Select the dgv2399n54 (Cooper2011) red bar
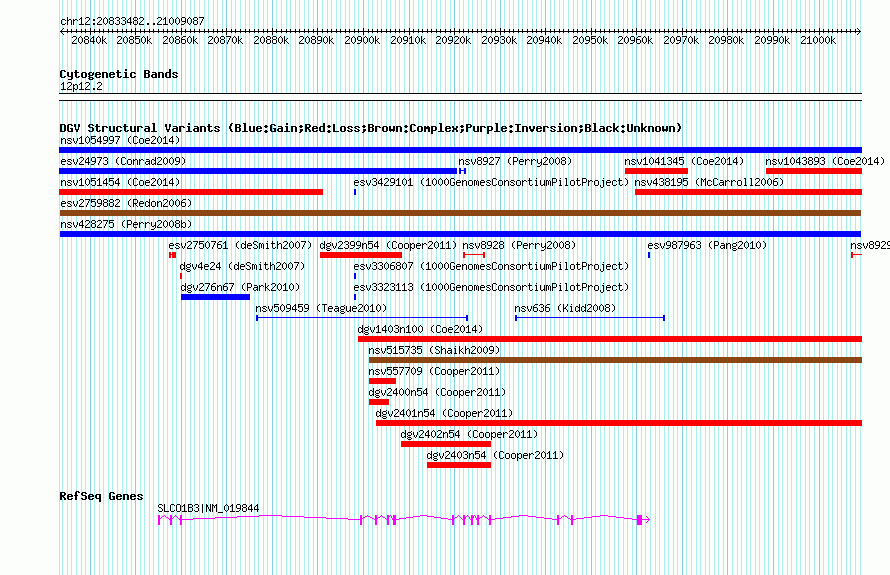The image size is (890, 575). [x=361, y=255]
